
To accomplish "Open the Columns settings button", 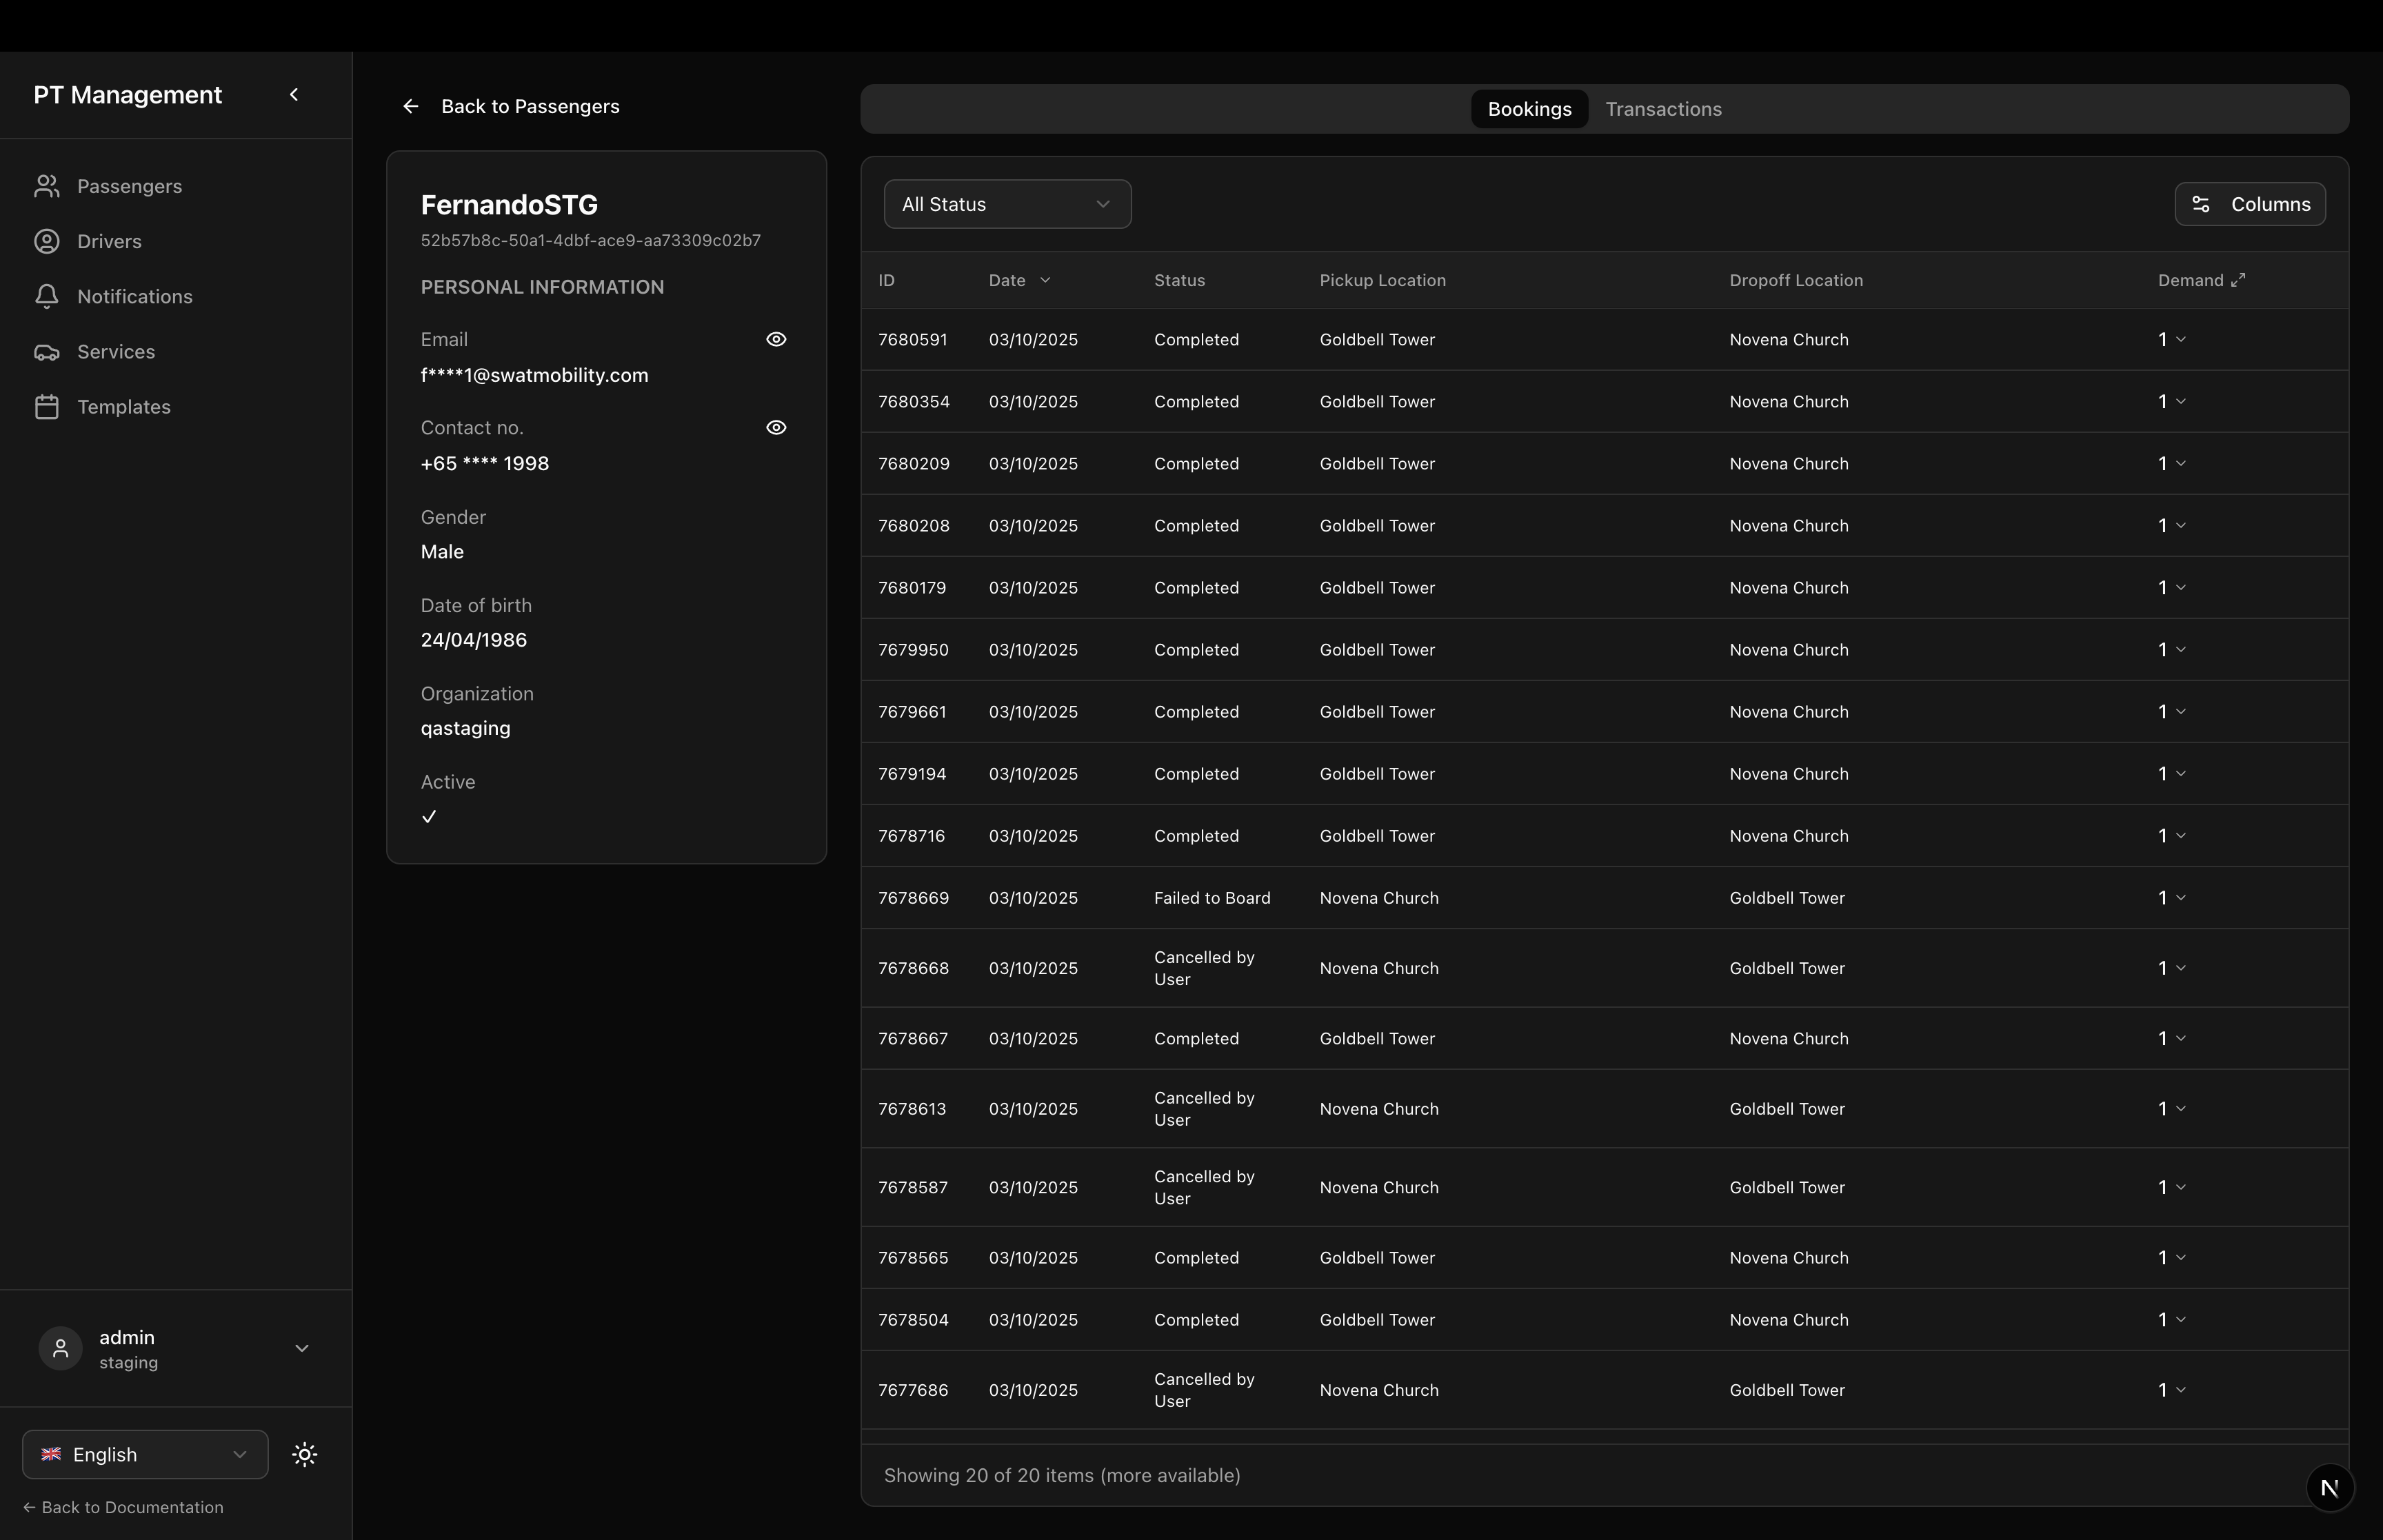I will [x=2249, y=204].
